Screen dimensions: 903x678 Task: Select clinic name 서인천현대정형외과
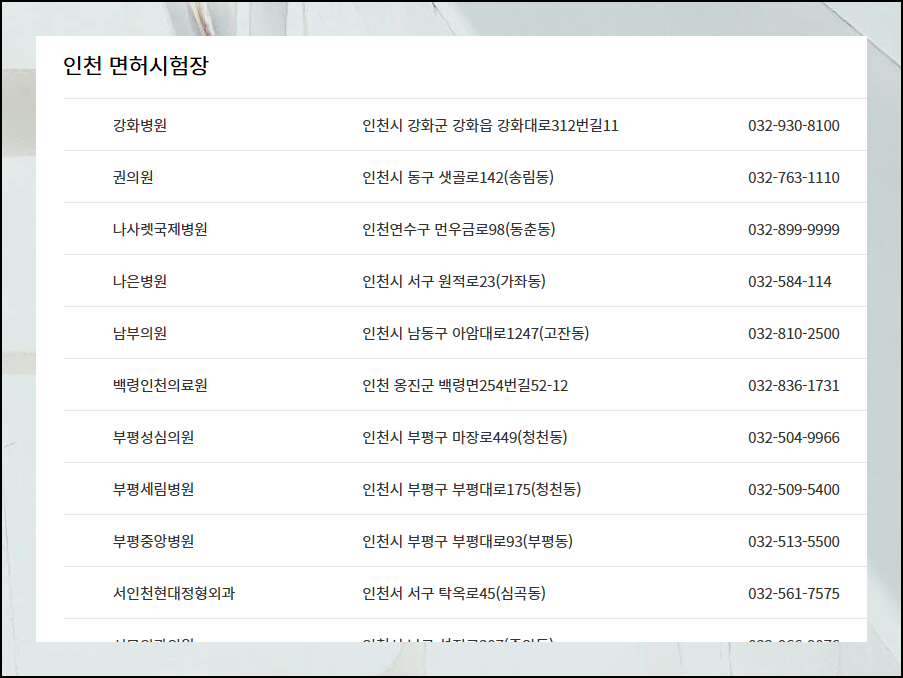[x=174, y=593]
